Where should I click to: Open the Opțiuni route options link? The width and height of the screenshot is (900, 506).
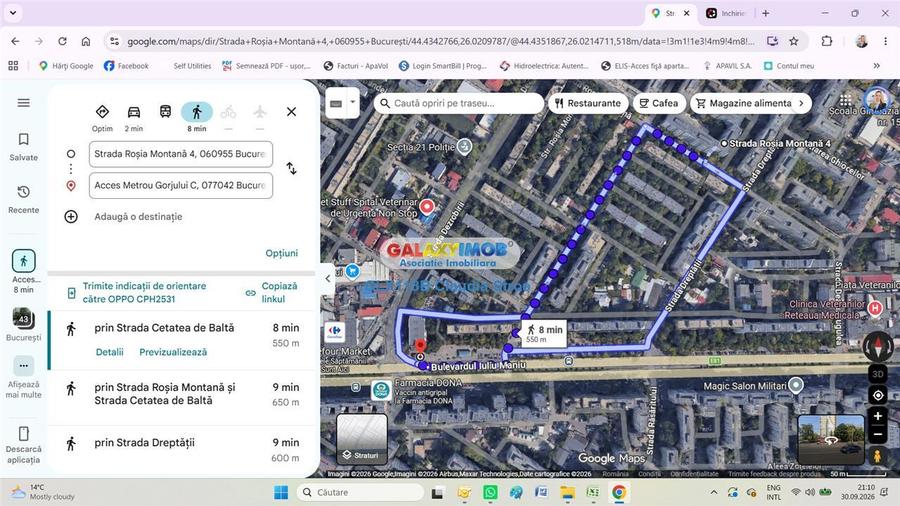pos(281,253)
